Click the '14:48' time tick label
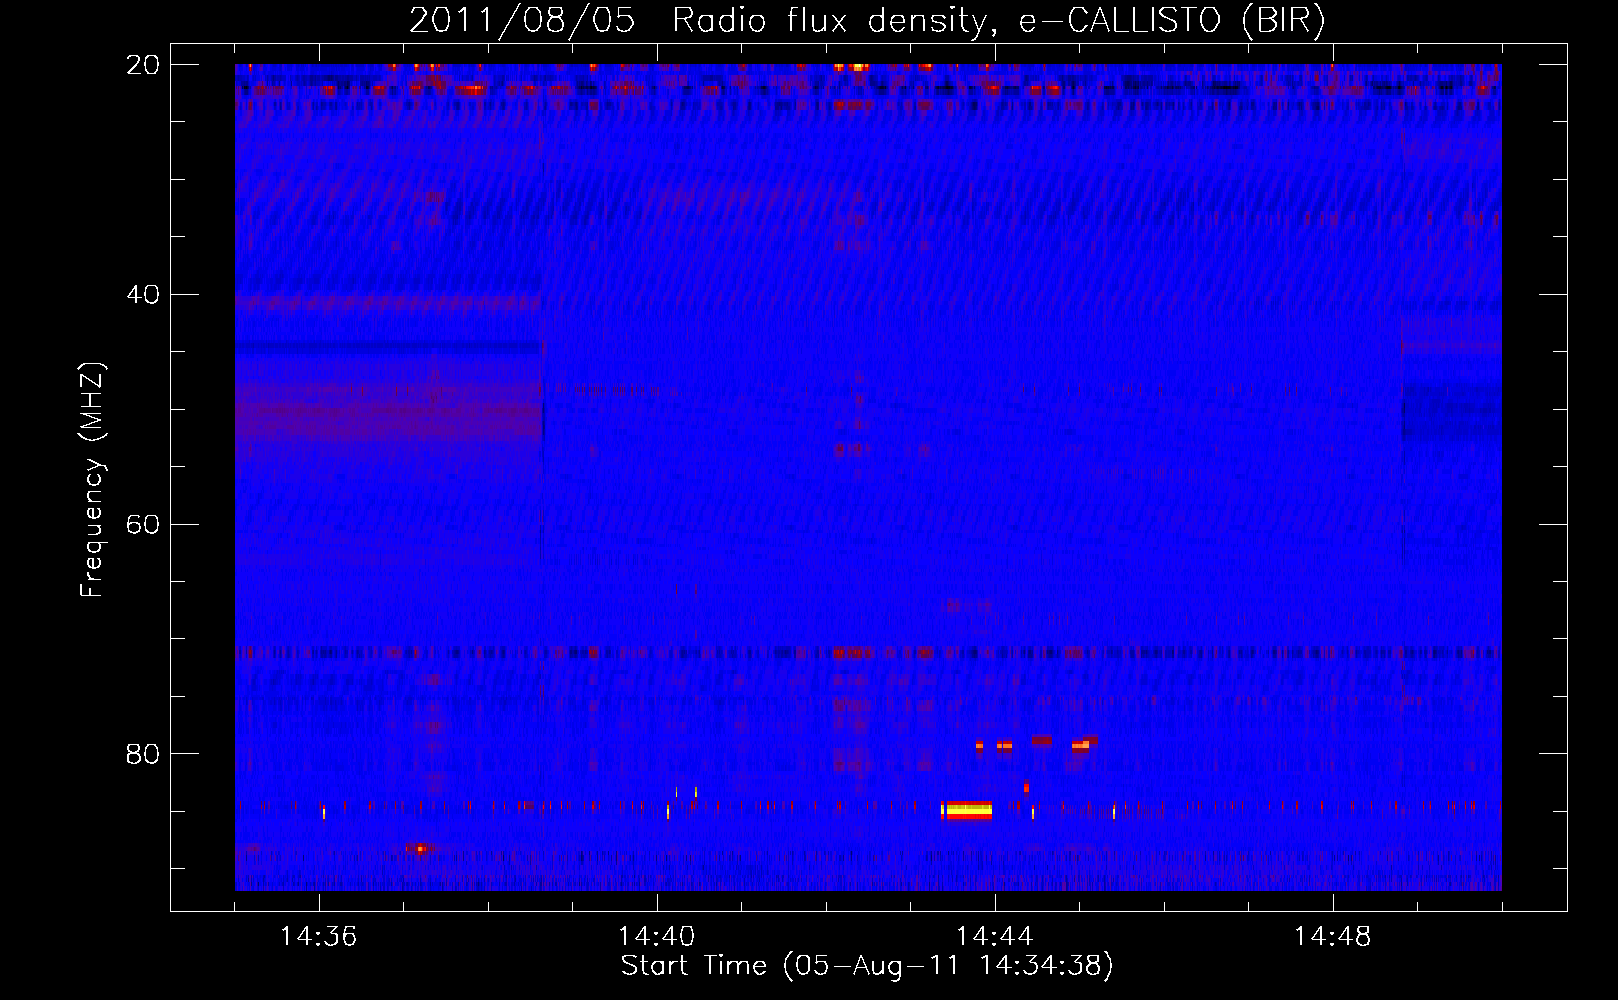 coord(1332,937)
